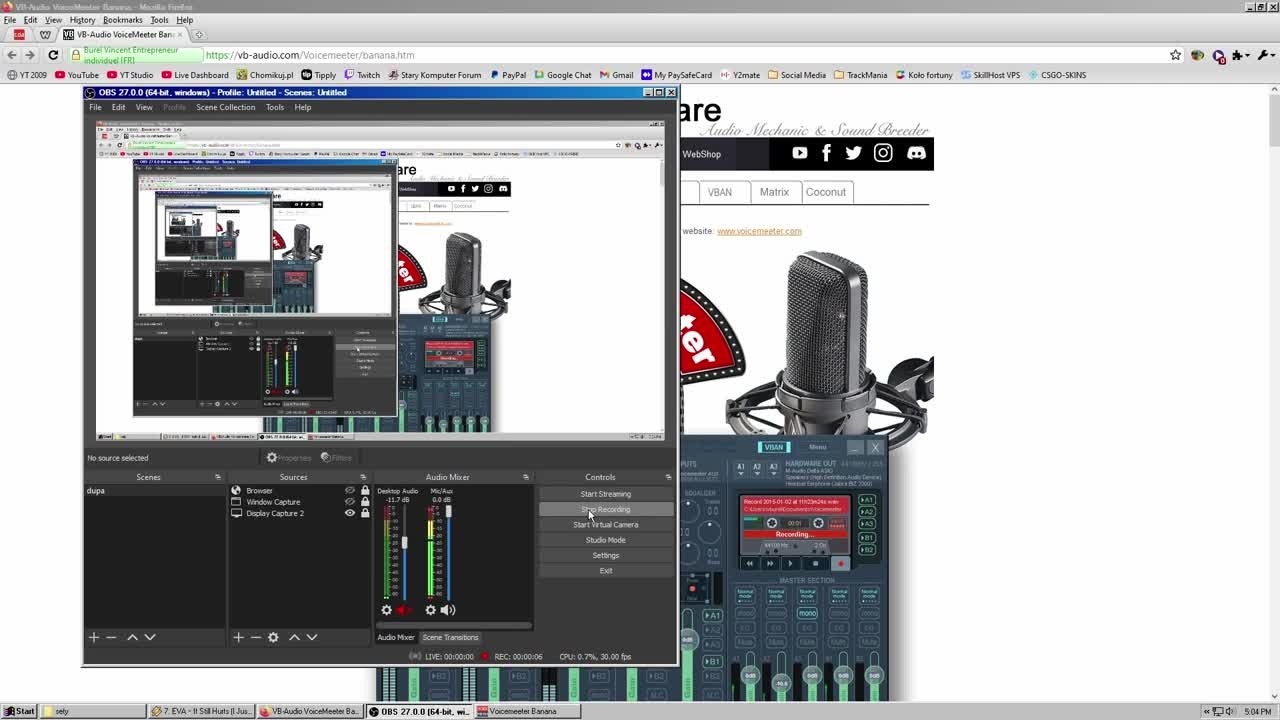Viewport: 1280px width, 720px height.
Task: Click the Stop Recording button
Action: (605, 509)
